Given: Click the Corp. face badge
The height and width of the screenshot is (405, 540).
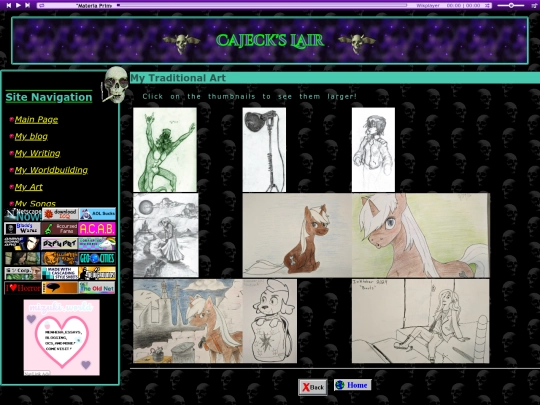Looking at the screenshot, I should (22, 273).
